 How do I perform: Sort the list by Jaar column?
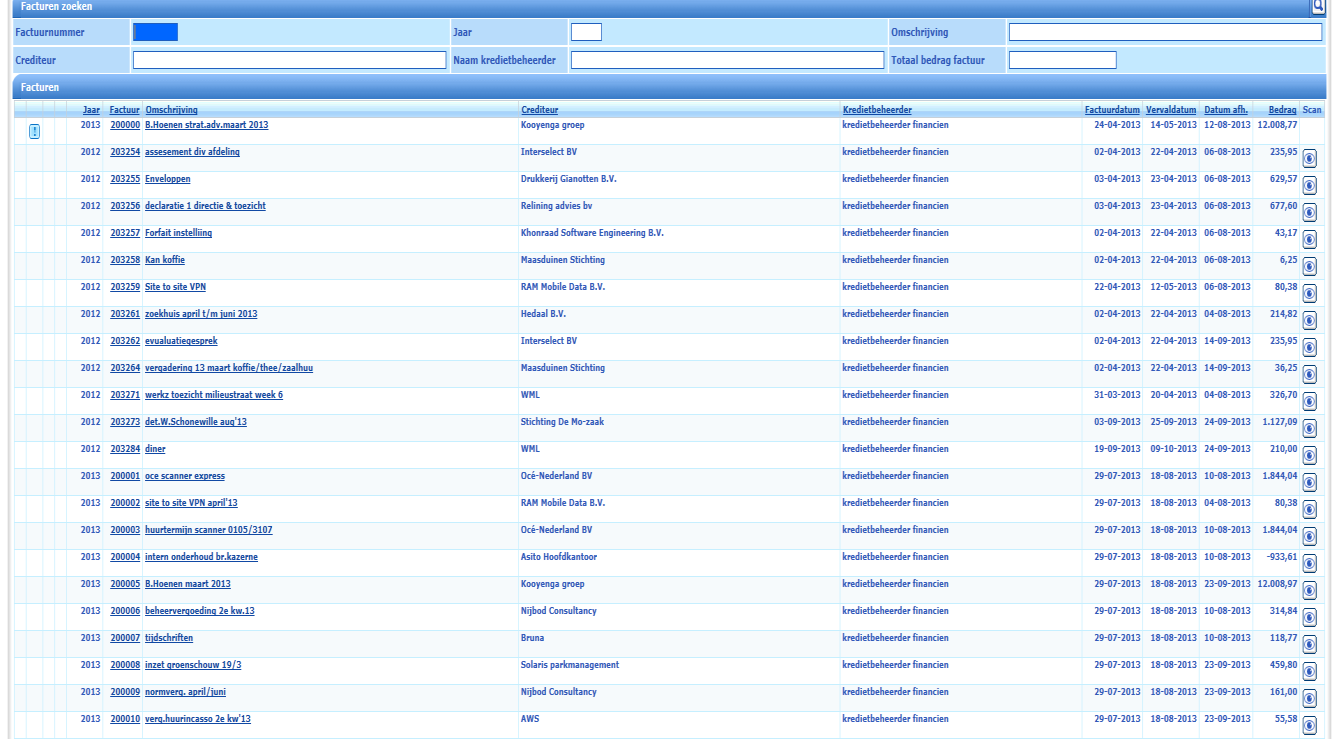click(92, 110)
